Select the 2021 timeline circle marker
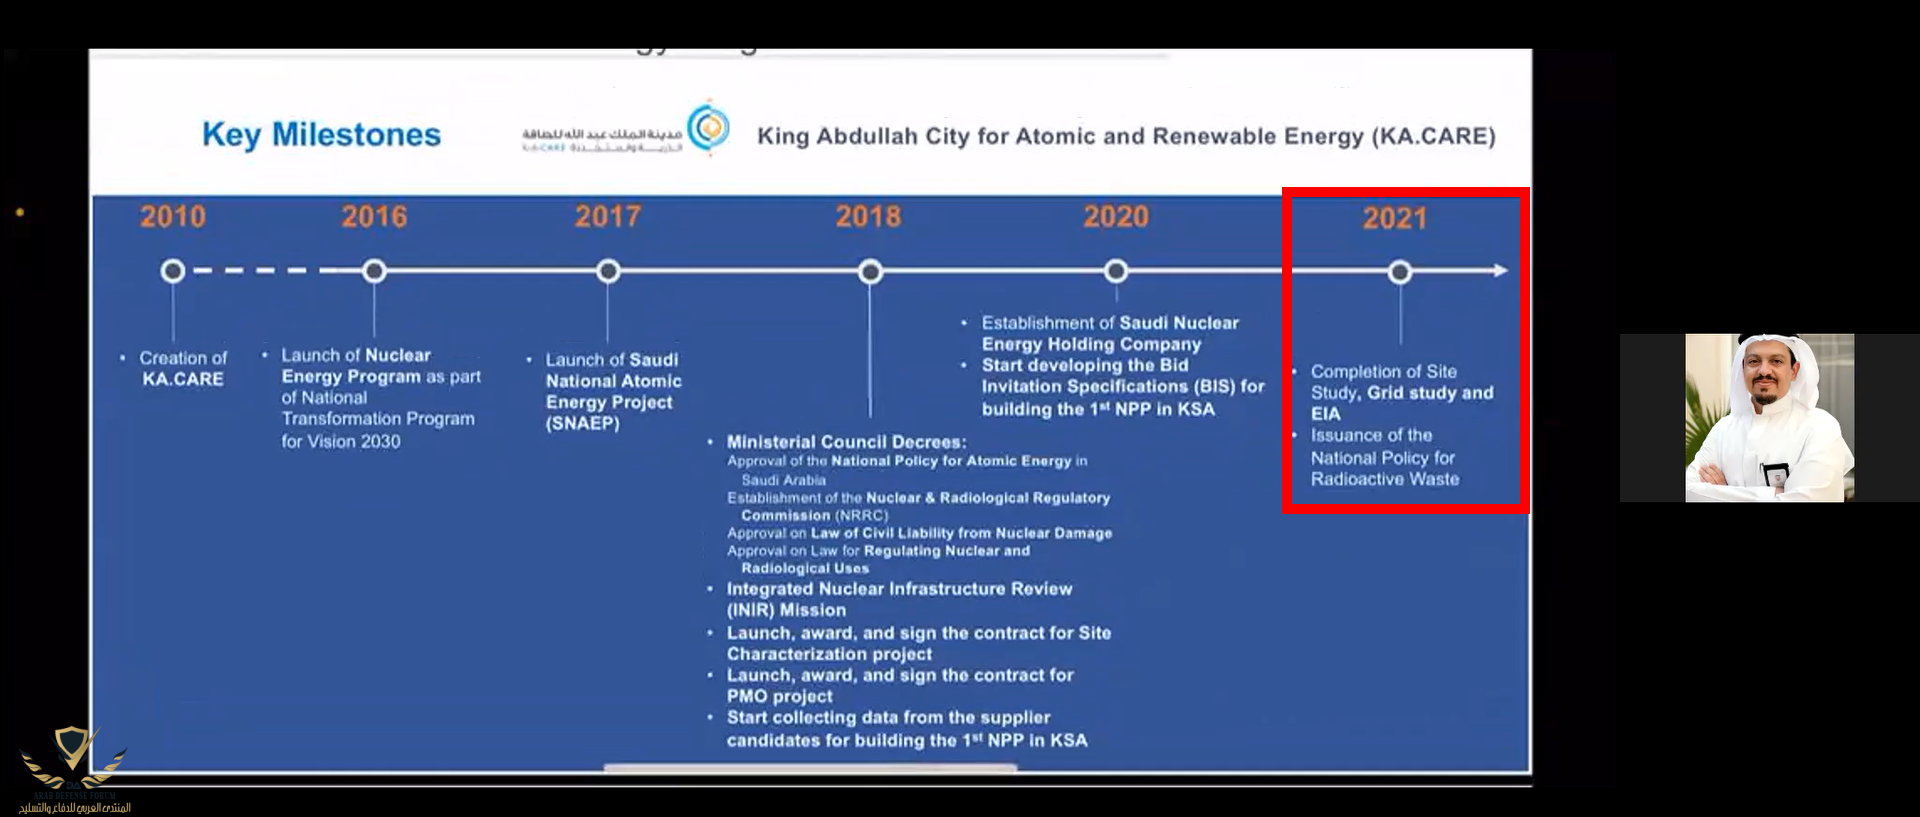The height and width of the screenshot is (817, 1920). point(1400,271)
